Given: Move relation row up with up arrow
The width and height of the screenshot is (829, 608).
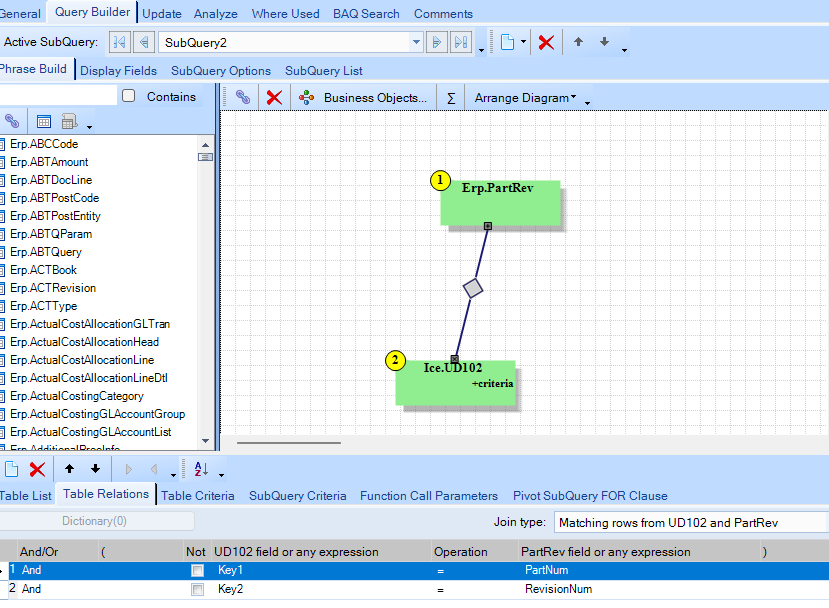Looking at the screenshot, I should 69,469.
